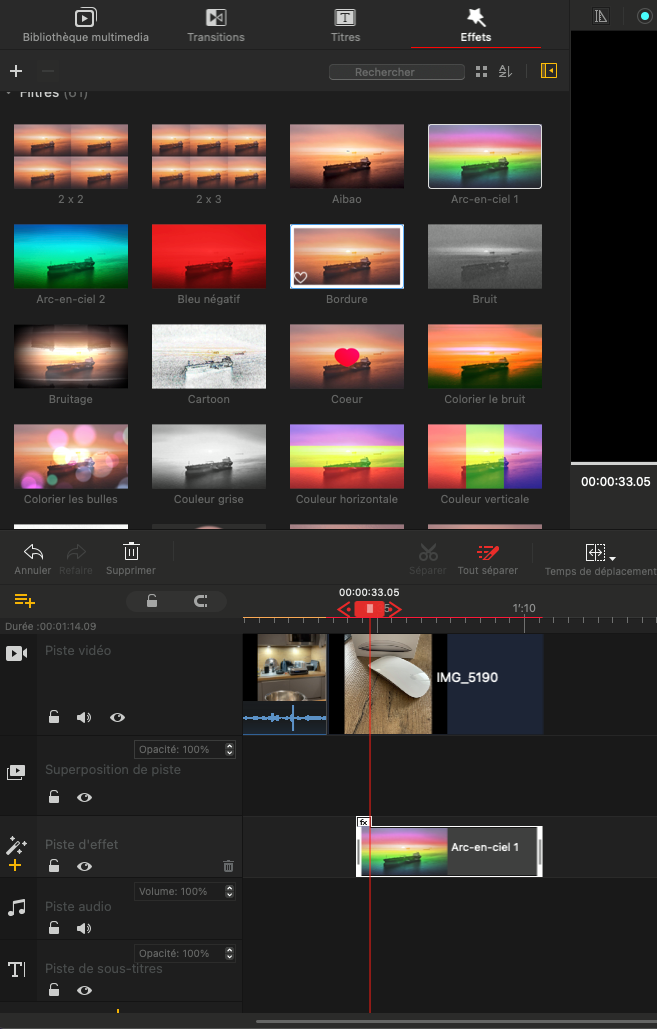The width and height of the screenshot is (657, 1029).
Task: Pick the Coeur filter
Action: click(347, 356)
